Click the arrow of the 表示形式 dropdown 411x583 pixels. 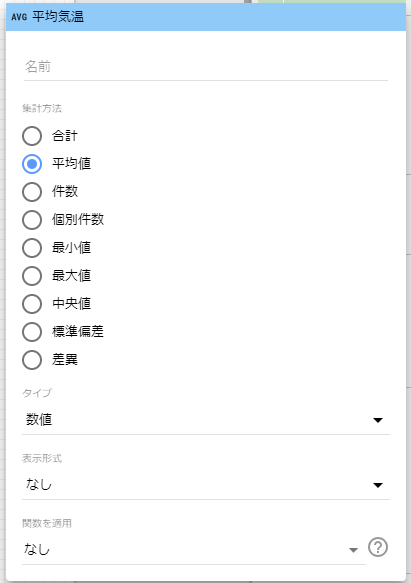click(x=378, y=485)
